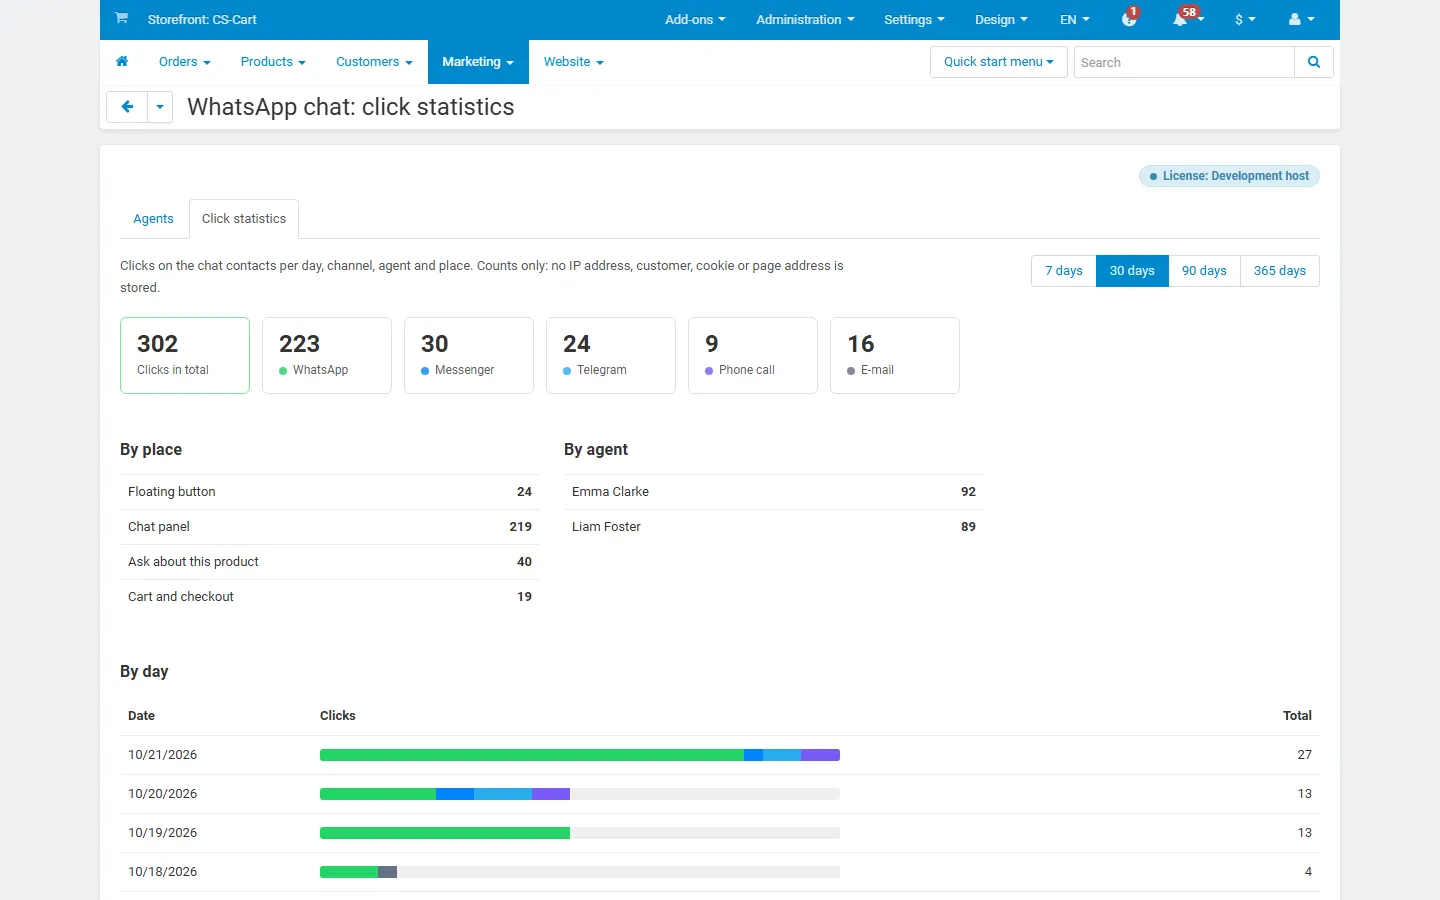
Task: Show statistics for 7 days
Action: pyautogui.click(x=1064, y=271)
